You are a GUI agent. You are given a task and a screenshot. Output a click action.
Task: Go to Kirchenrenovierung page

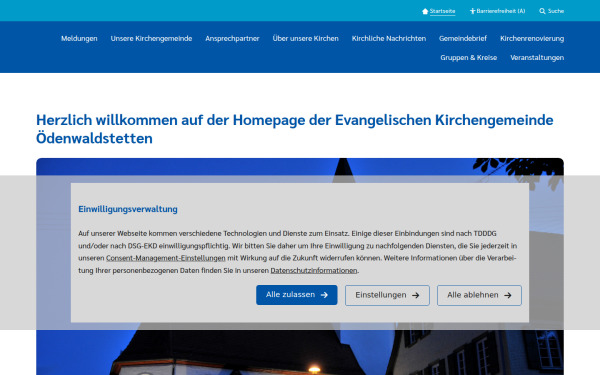532,39
